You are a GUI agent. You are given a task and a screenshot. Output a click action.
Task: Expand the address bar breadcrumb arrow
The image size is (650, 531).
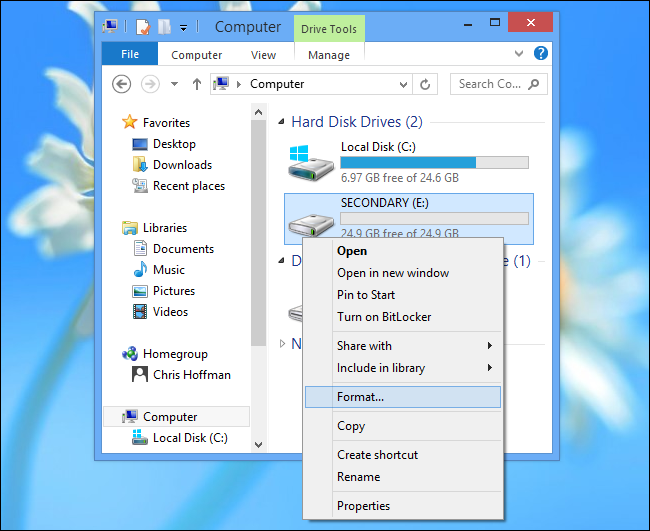pos(239,84)
